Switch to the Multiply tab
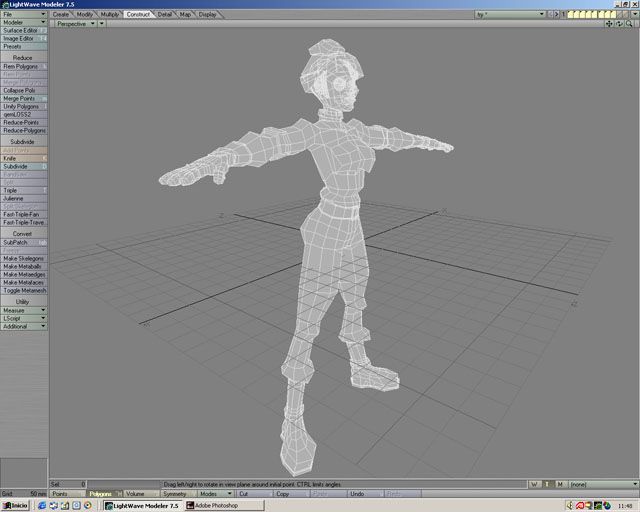 (x=109, y=14)
